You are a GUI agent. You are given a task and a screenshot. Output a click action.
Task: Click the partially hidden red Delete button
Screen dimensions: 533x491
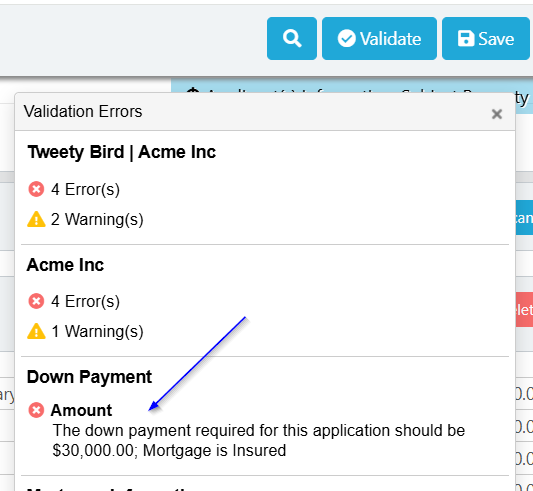524,310
